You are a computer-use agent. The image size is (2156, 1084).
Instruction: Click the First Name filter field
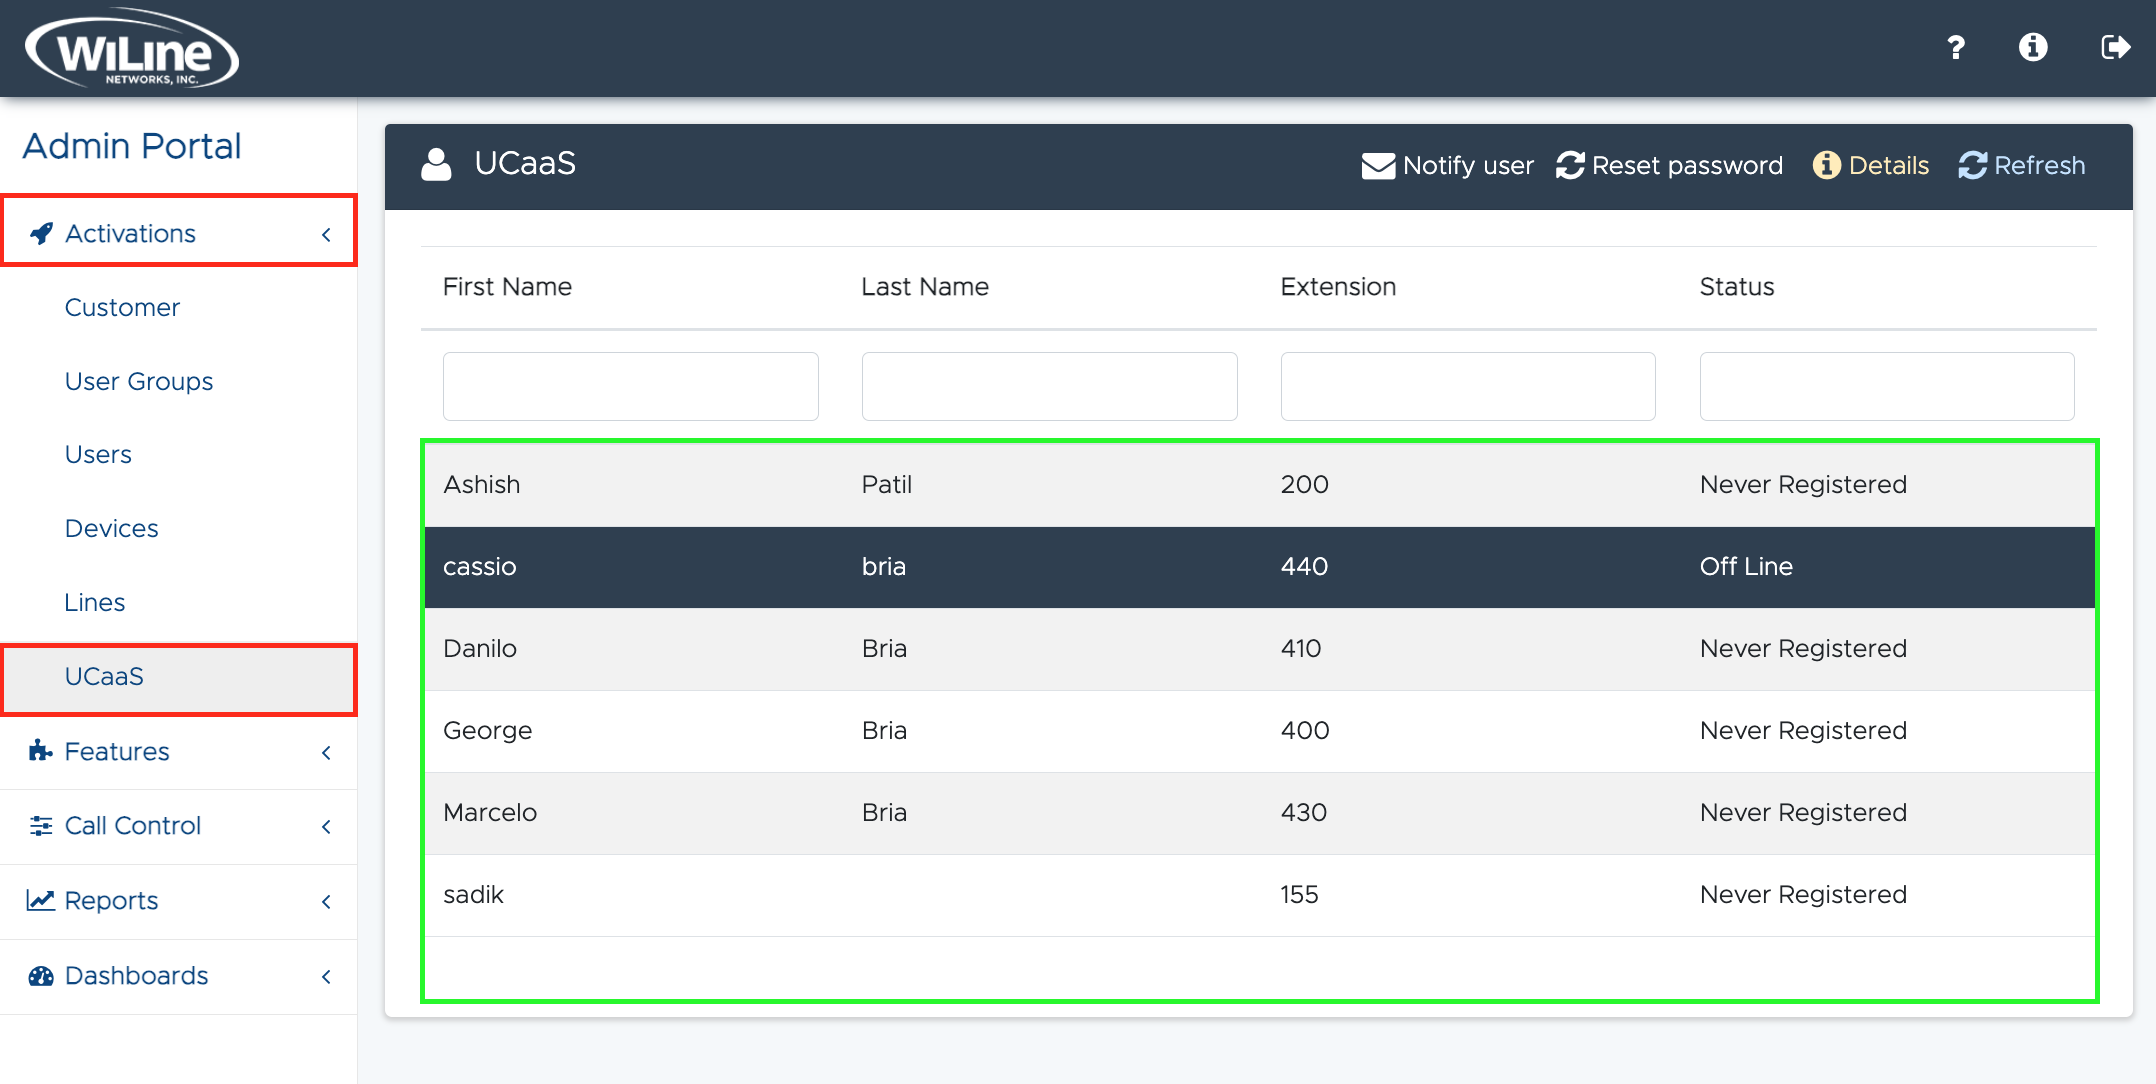coord(630,386)
